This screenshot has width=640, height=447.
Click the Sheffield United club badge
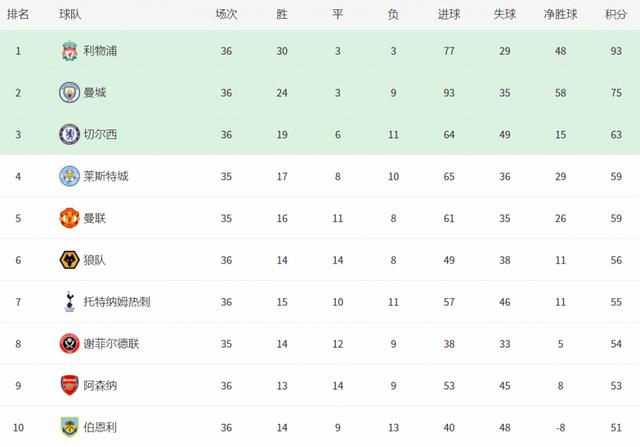tap(69, 344)
